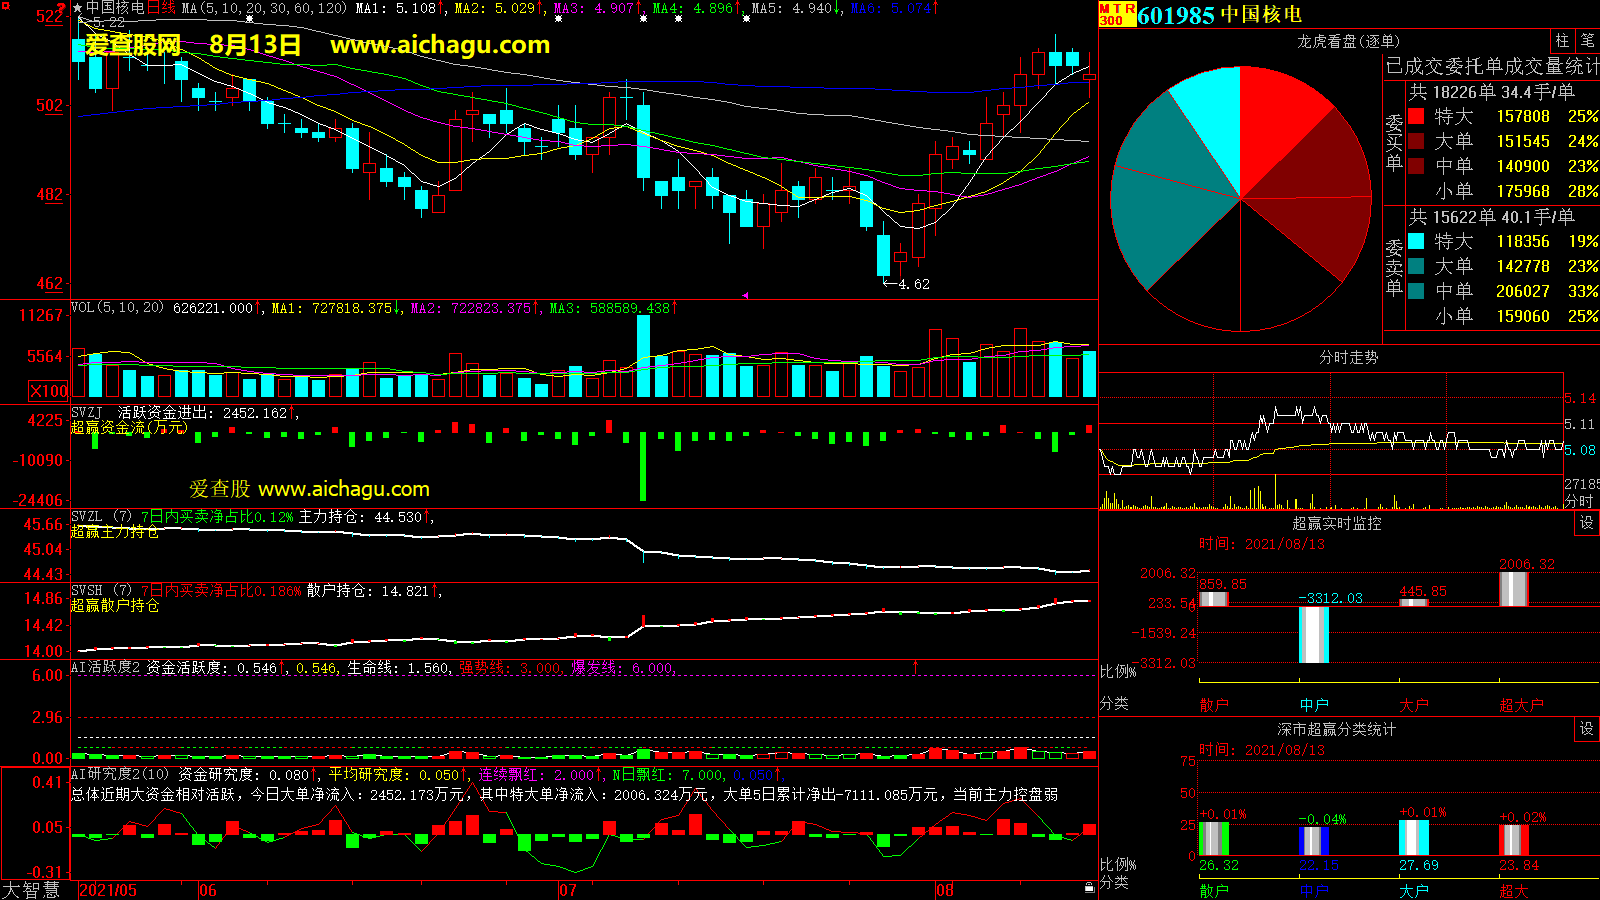The width and height of the screenshot is (1600, 900).
Task: Switch the order view to 笔 (tick) mode
Action: coord(1588,41)
